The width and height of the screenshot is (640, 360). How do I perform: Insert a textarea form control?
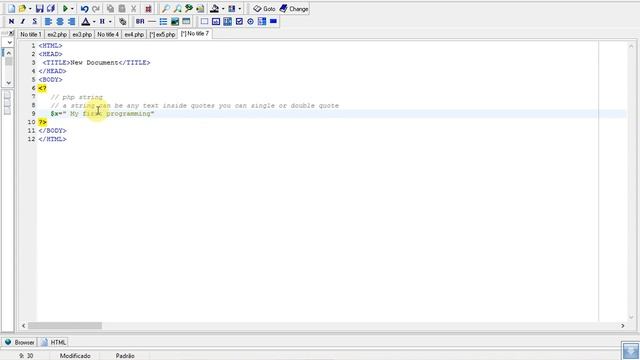(x=227, y=21)
